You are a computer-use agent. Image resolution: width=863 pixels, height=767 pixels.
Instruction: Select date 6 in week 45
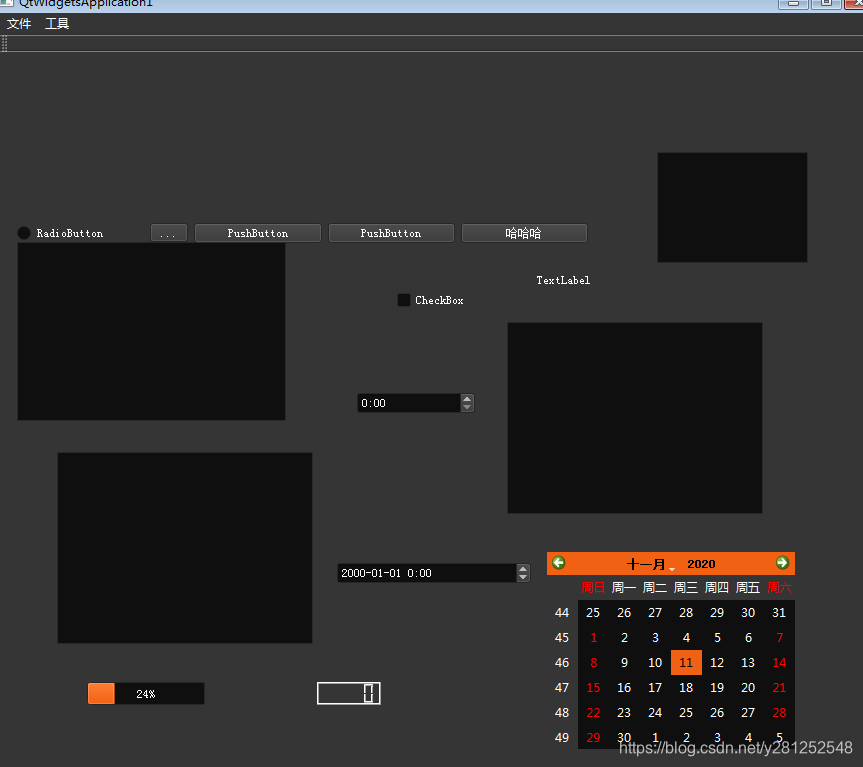(748, 638)
